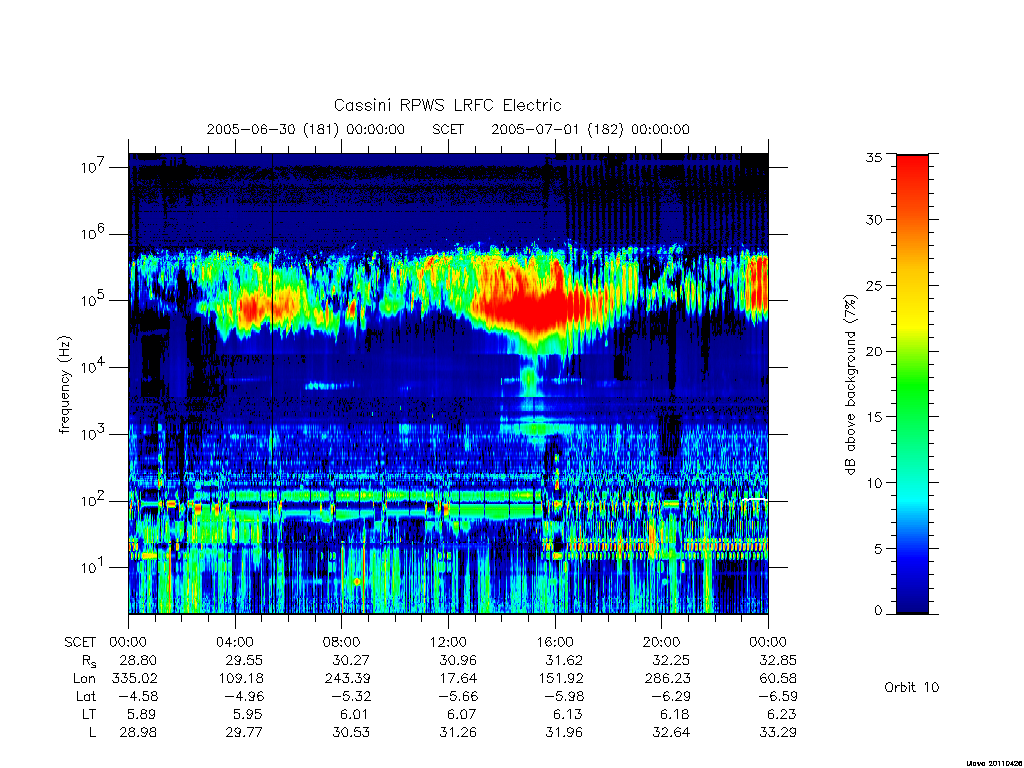
Task: Click the colorbar value 35
Action: coord(874,157)
